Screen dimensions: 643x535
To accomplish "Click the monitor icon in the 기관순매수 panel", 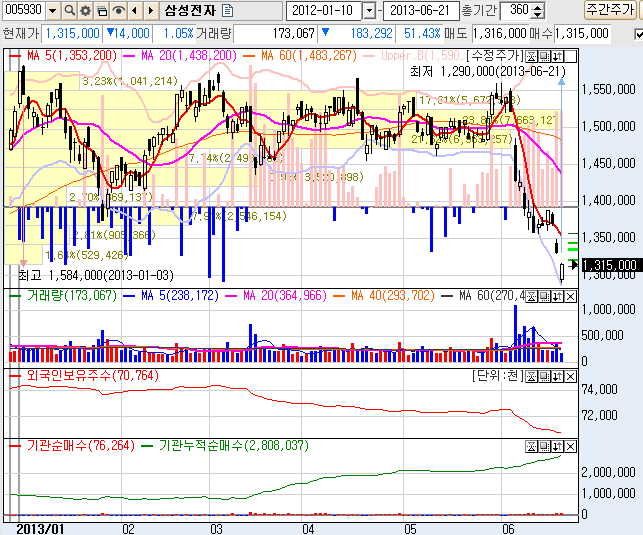I will click(544, 446).
